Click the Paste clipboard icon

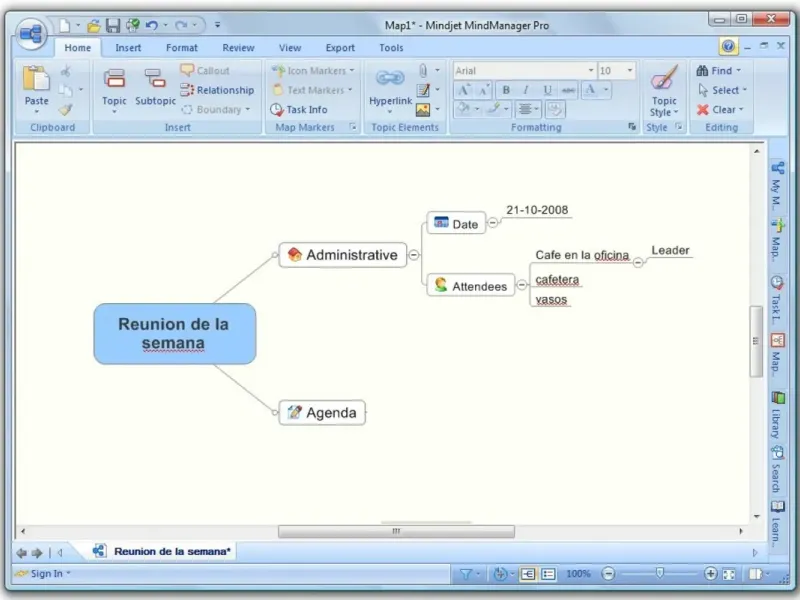(36, 79)
